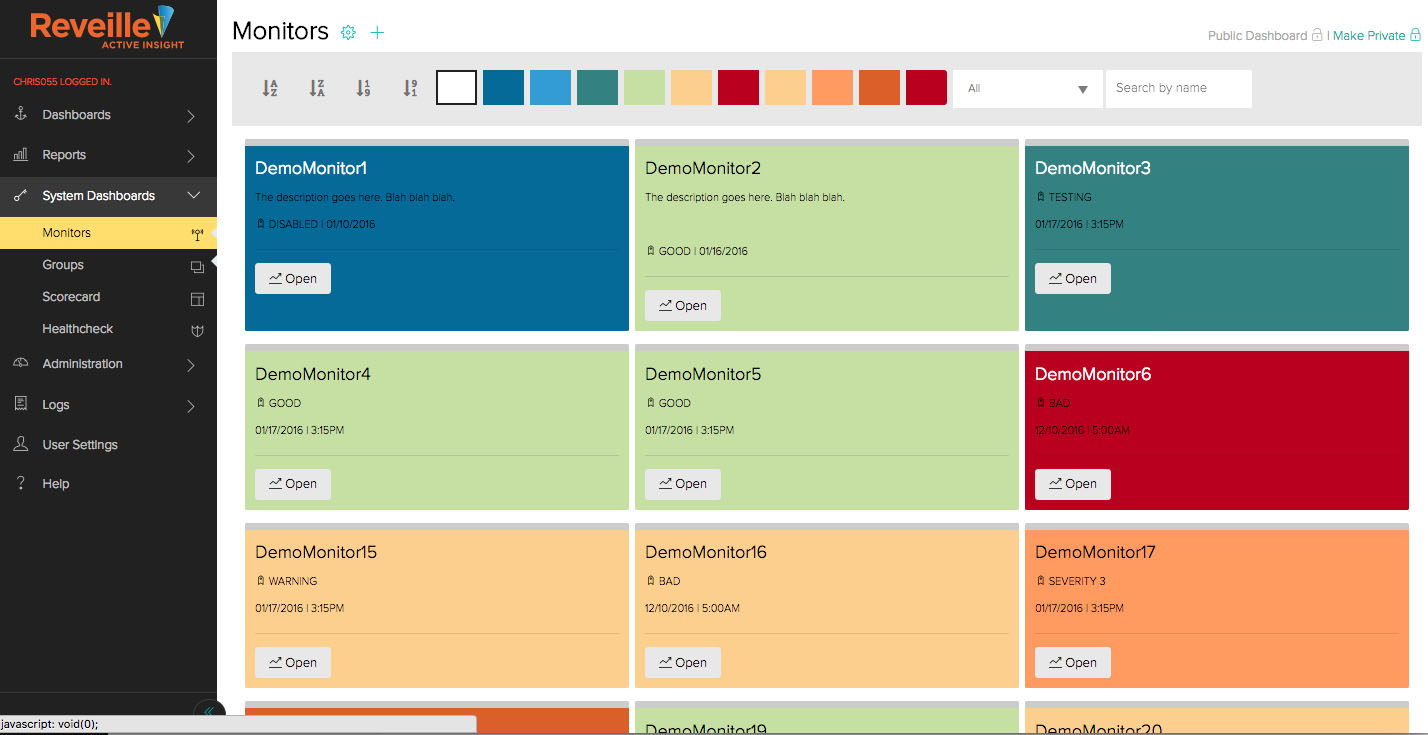The width and height of the screenshot is (1428, 735).
Task: Expand the Logs menu chevron
Action: (x=191, y=406)
